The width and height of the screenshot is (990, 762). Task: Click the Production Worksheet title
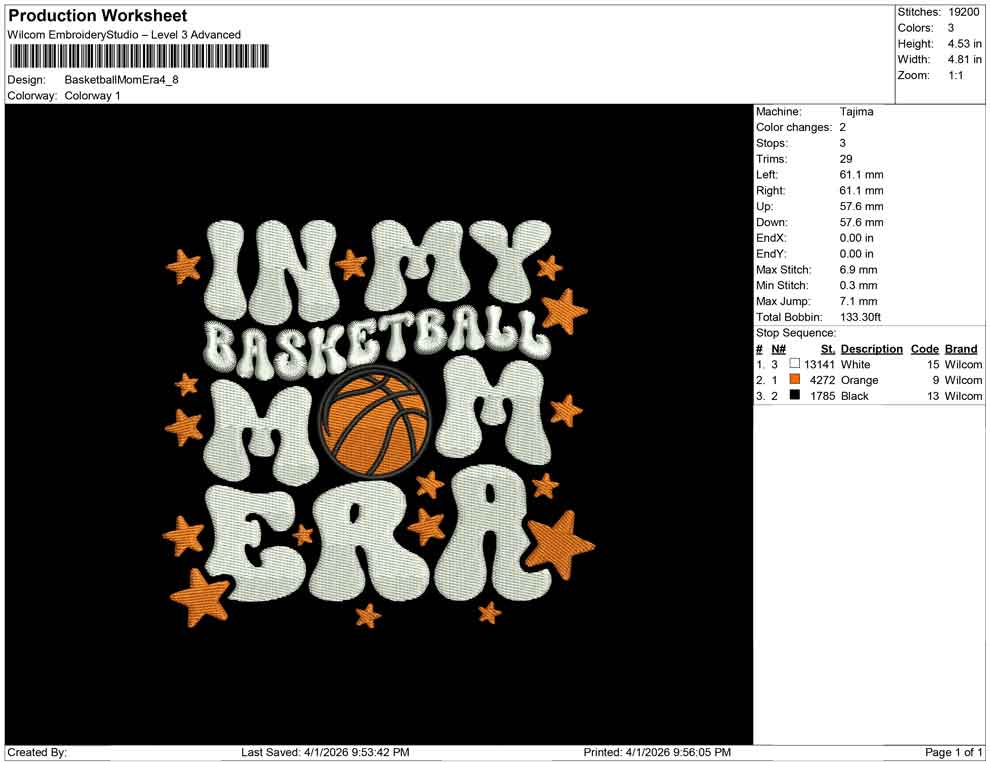pyautogui.click(x=97, y=15)
